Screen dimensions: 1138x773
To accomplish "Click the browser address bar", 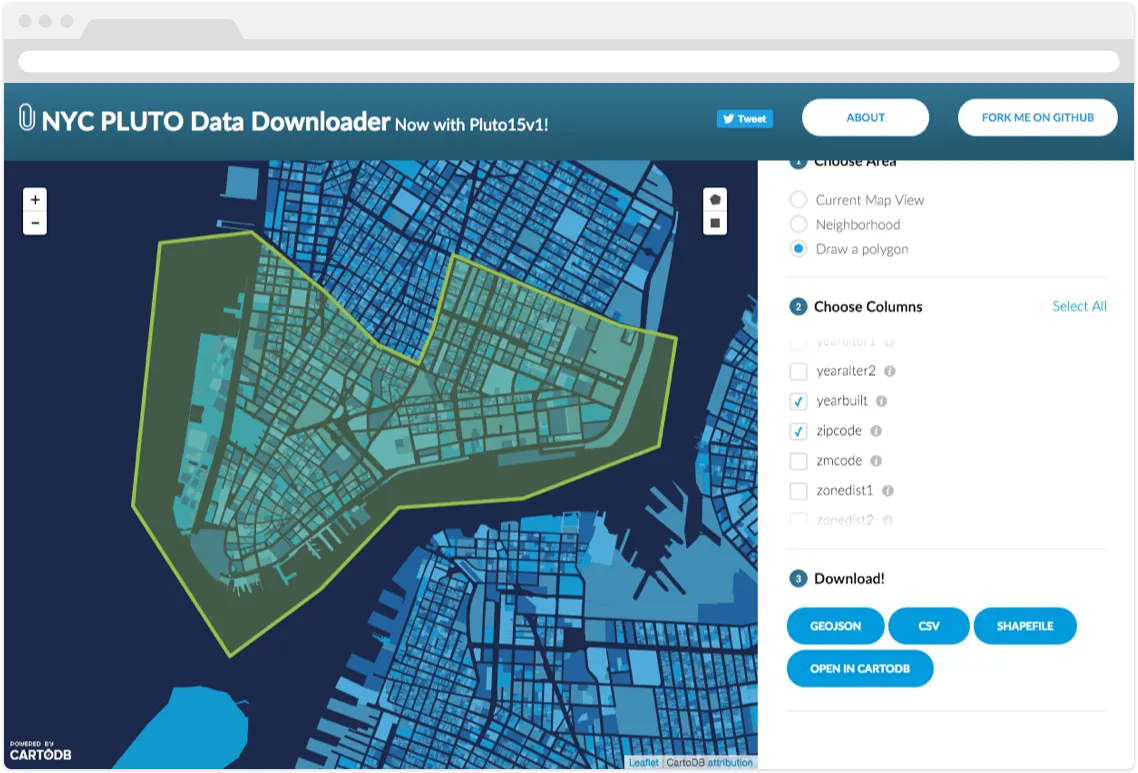I will tap(568, 62).
